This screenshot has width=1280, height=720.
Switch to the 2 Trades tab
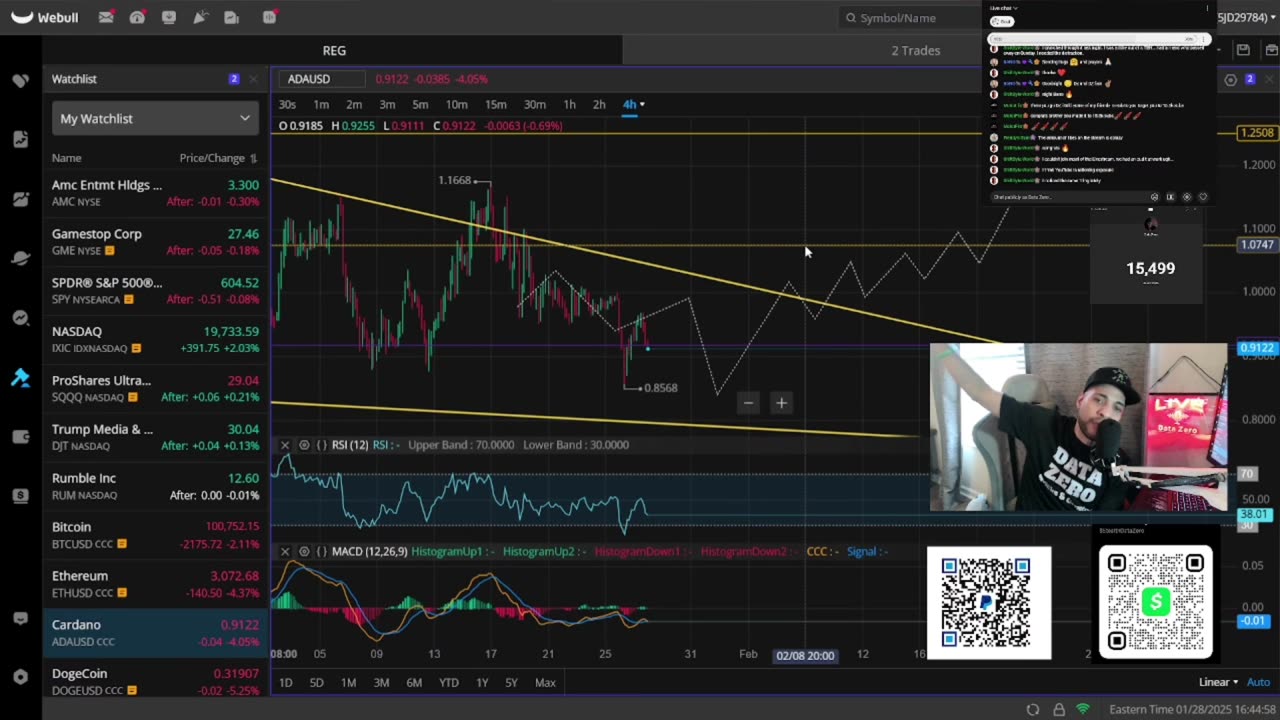916,50
